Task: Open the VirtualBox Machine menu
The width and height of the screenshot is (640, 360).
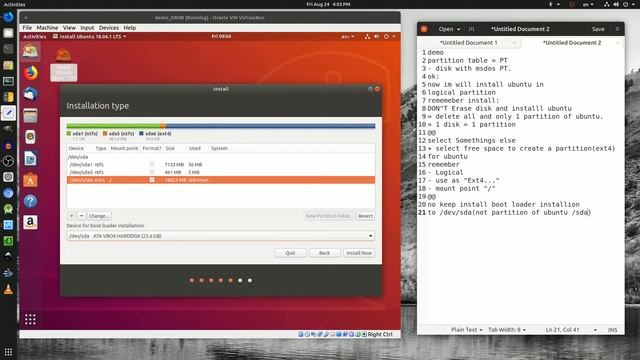Action: pyautogui.click(x=47, y=28)
